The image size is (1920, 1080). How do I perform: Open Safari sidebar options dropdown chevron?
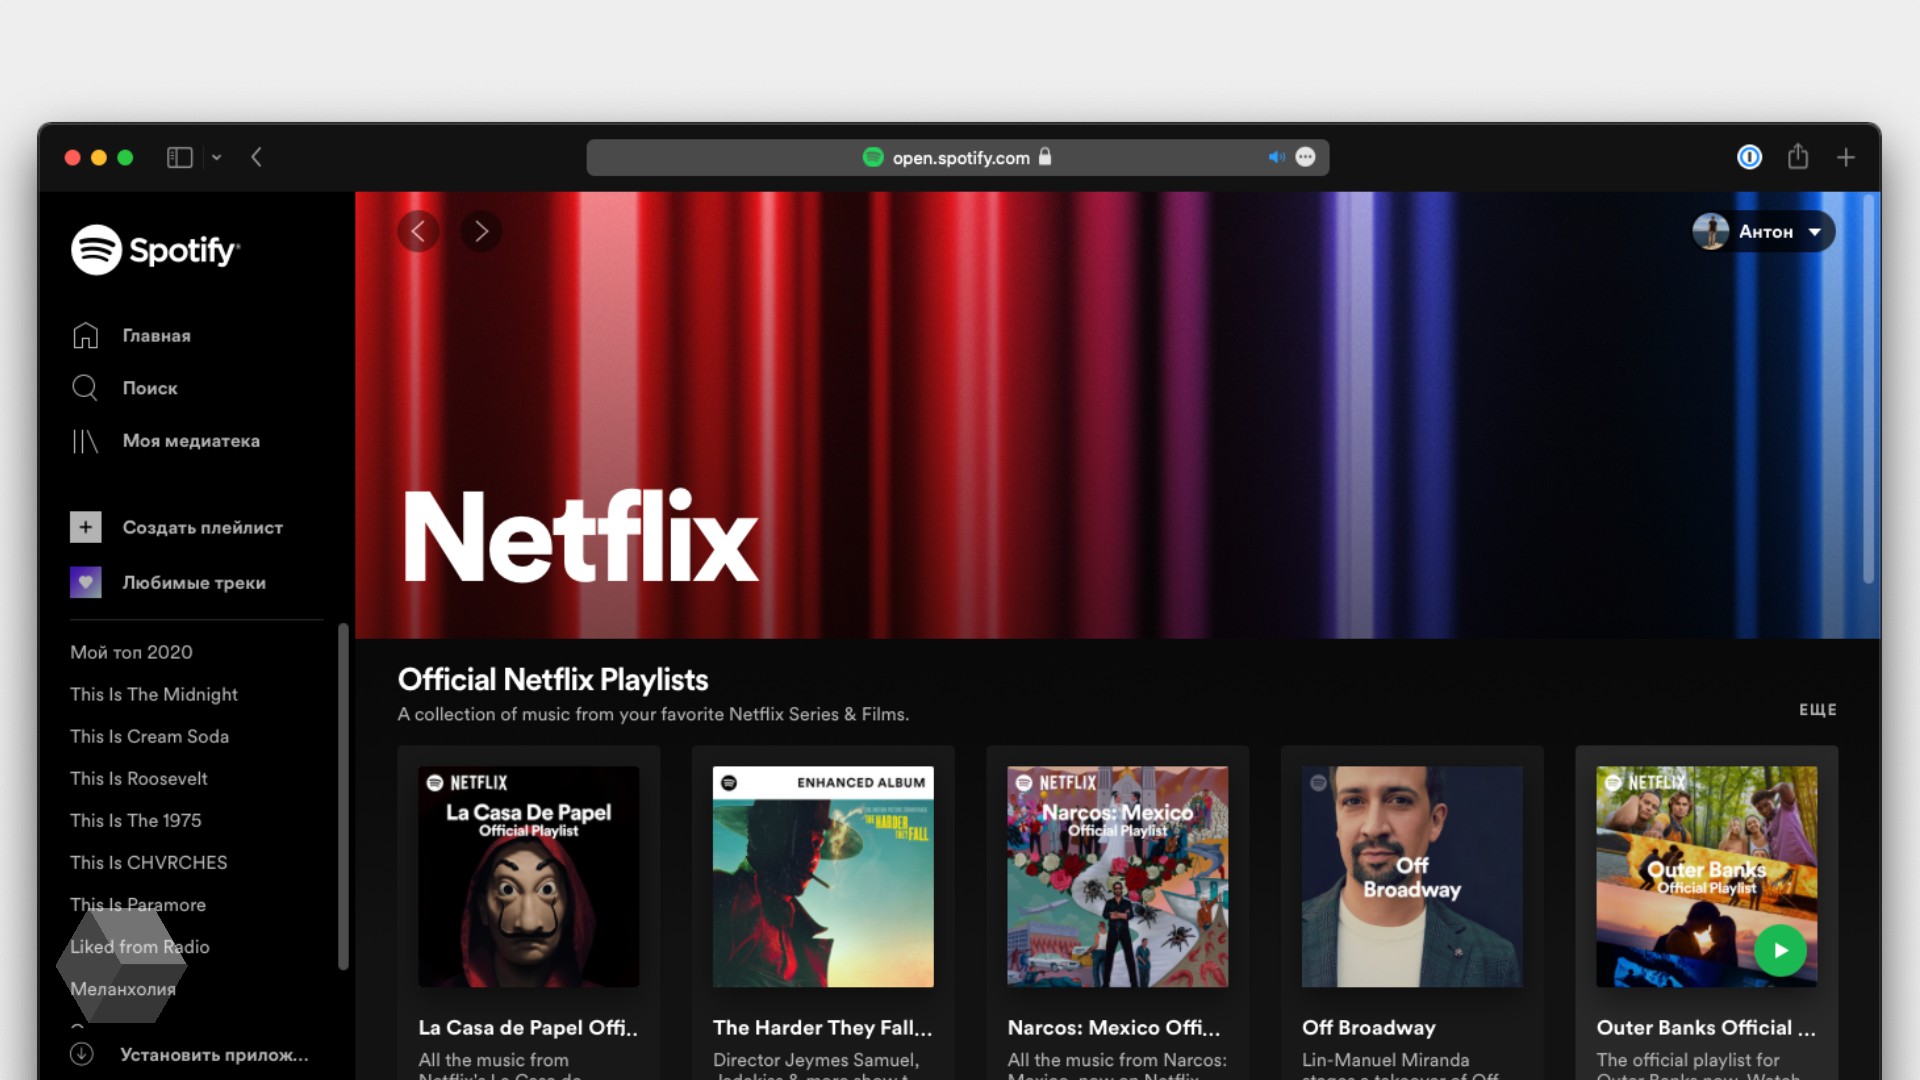(x=216, y=158)
